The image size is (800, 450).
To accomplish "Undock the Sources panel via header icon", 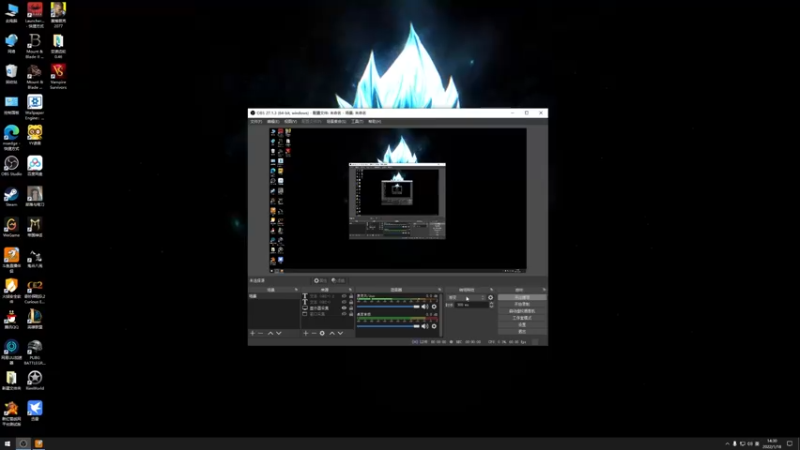I will 350,290.
